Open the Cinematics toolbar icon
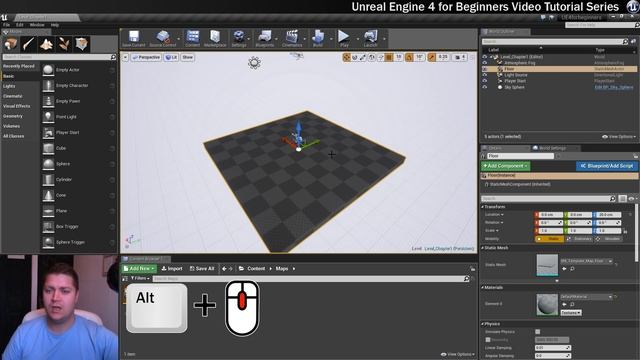This screenshot has width=640, height=360. tap(292, 37)
